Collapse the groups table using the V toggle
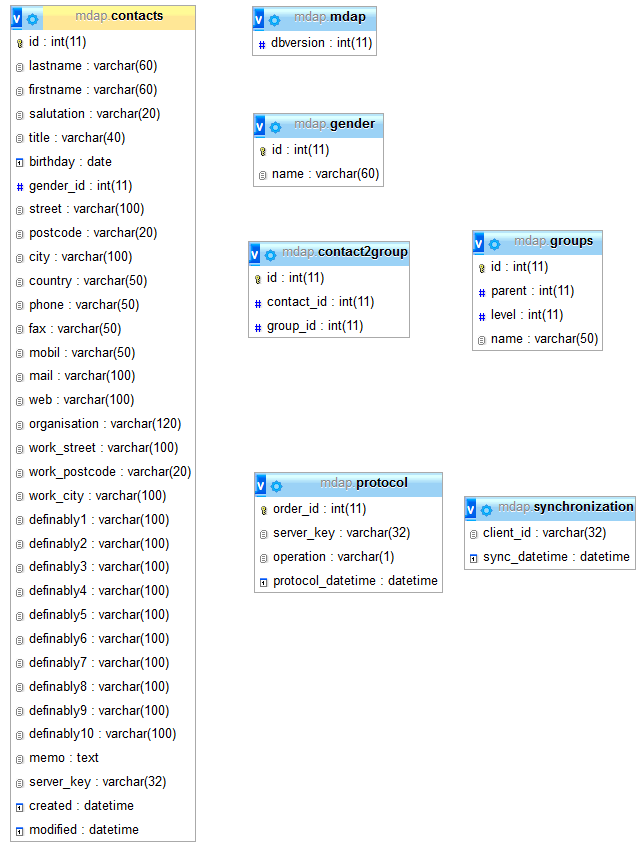 479,244
